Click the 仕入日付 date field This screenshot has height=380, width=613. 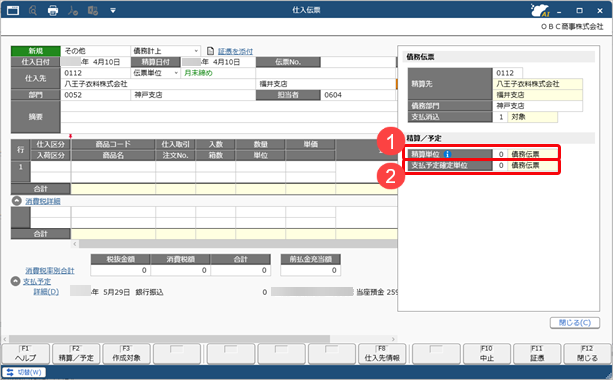click(95, 62)
